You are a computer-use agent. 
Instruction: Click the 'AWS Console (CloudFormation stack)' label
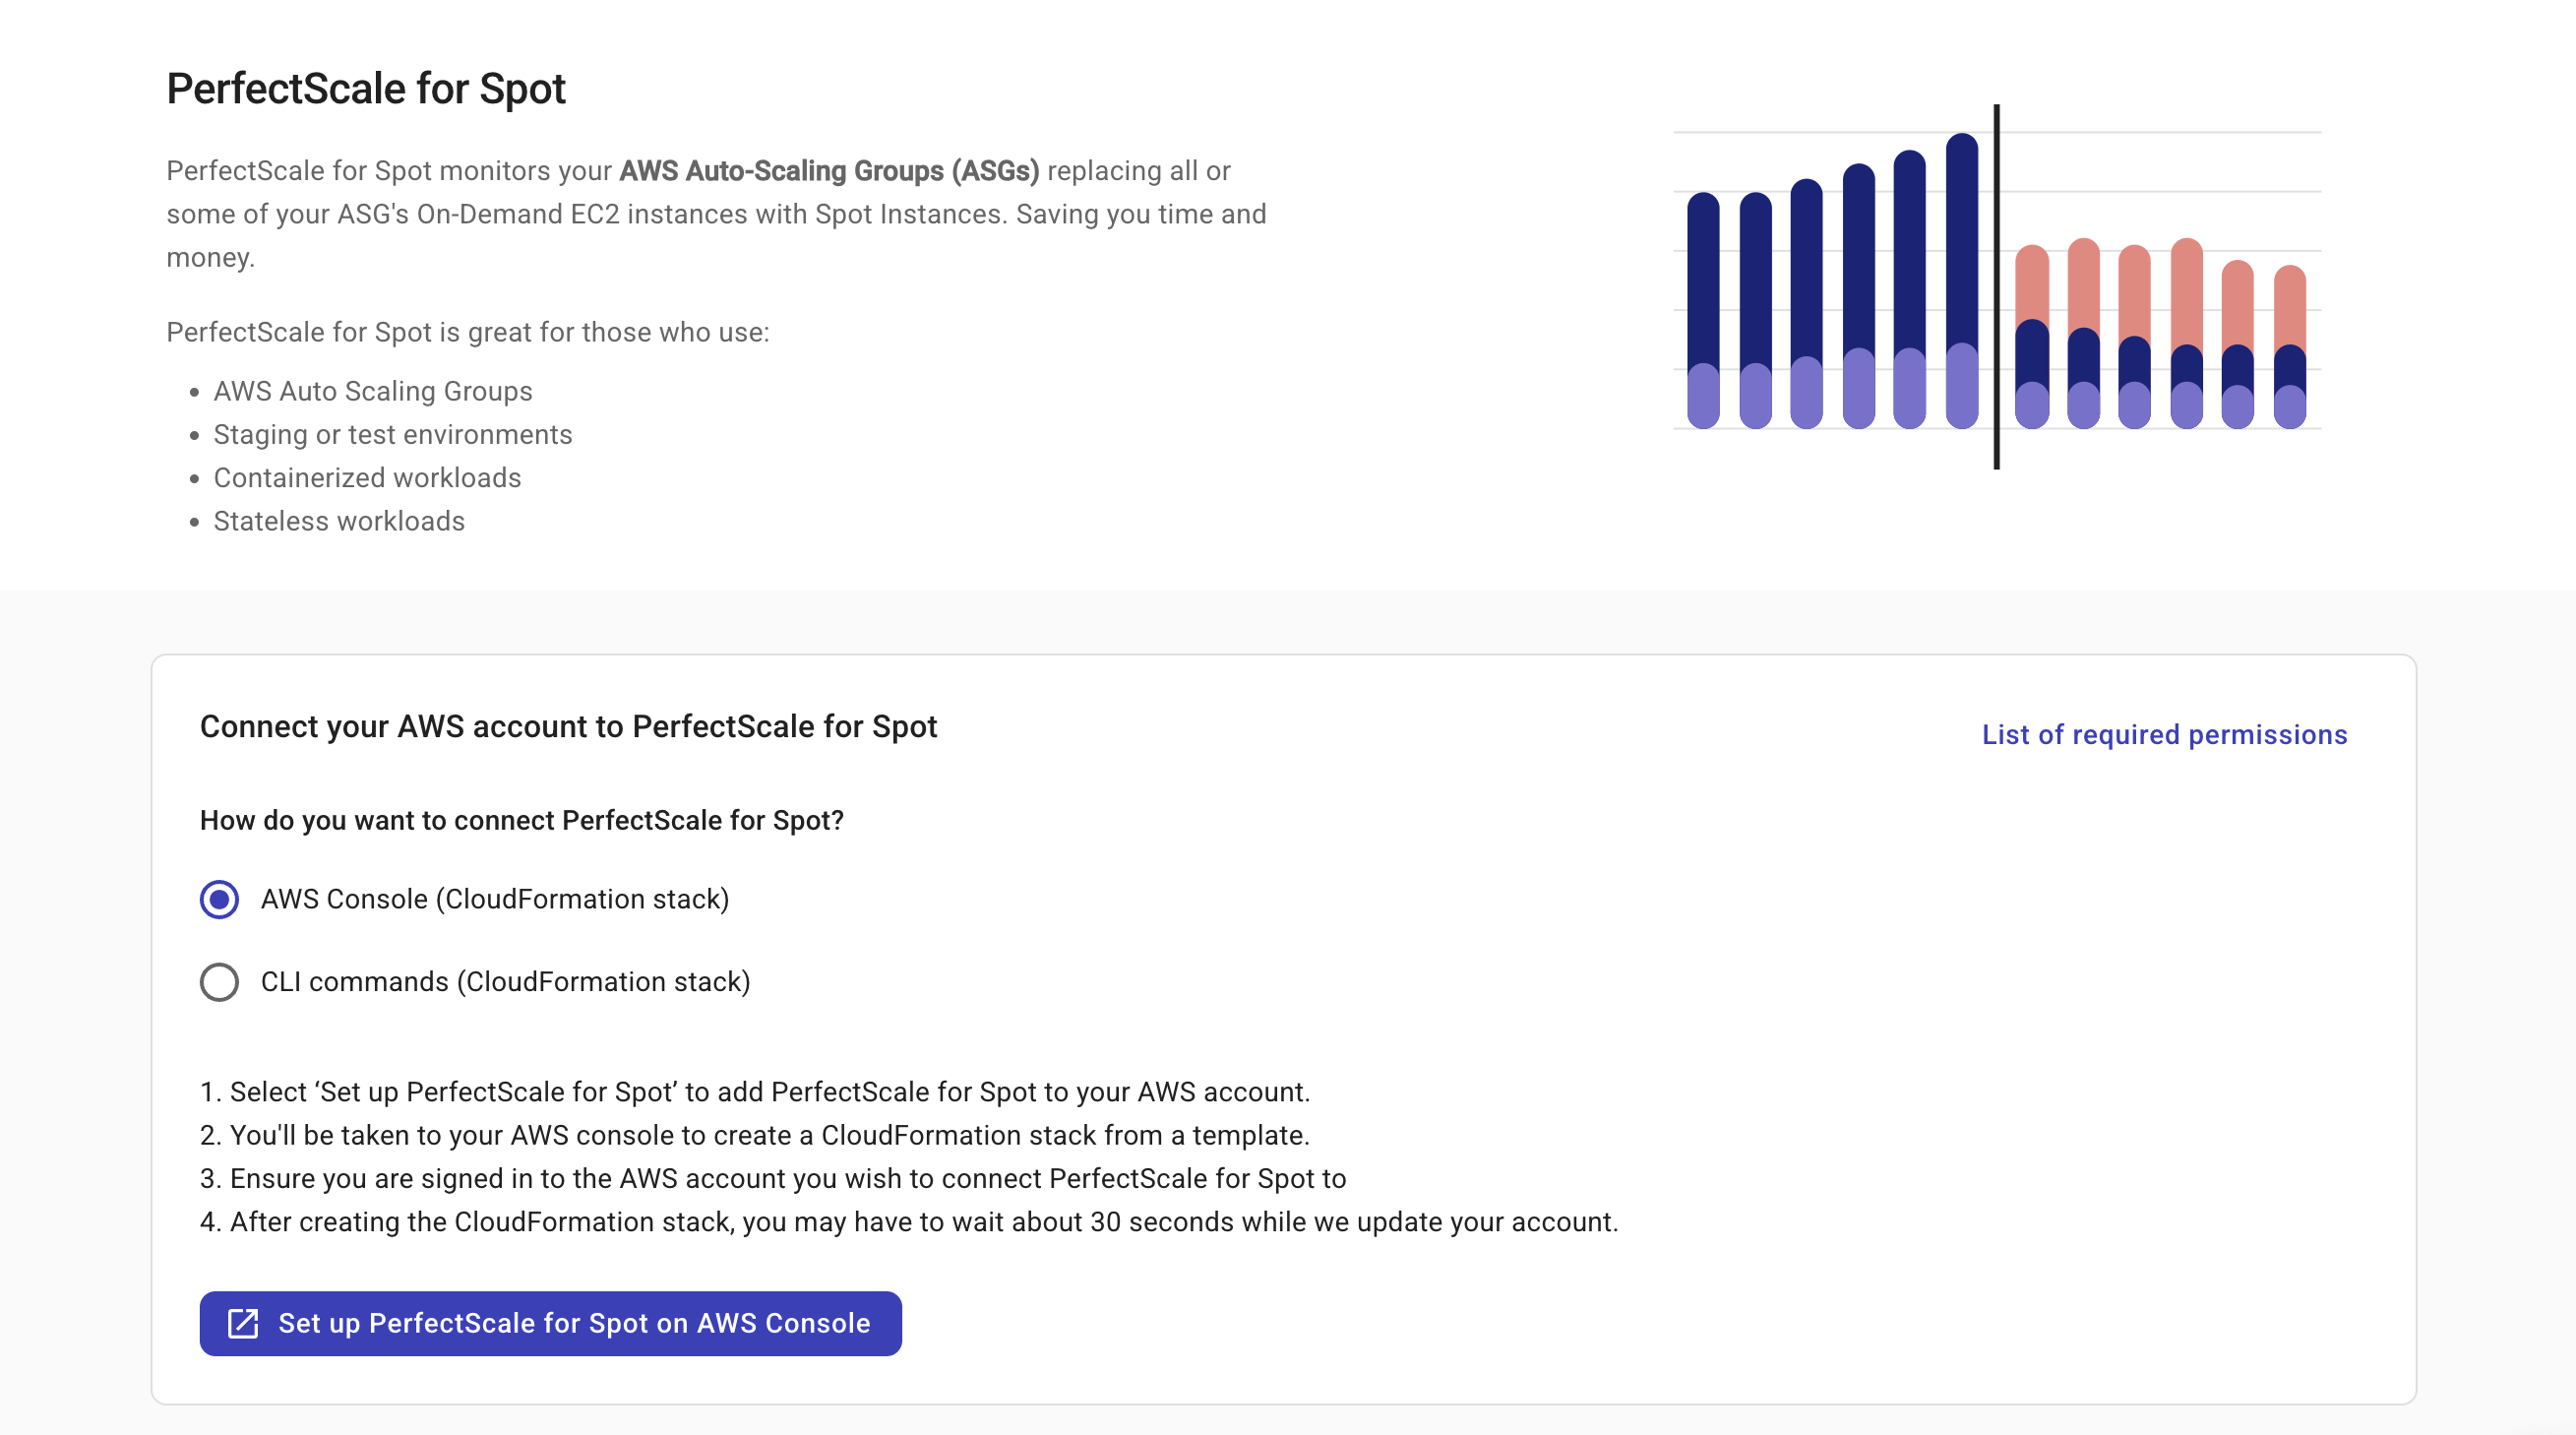coord(495,899)
